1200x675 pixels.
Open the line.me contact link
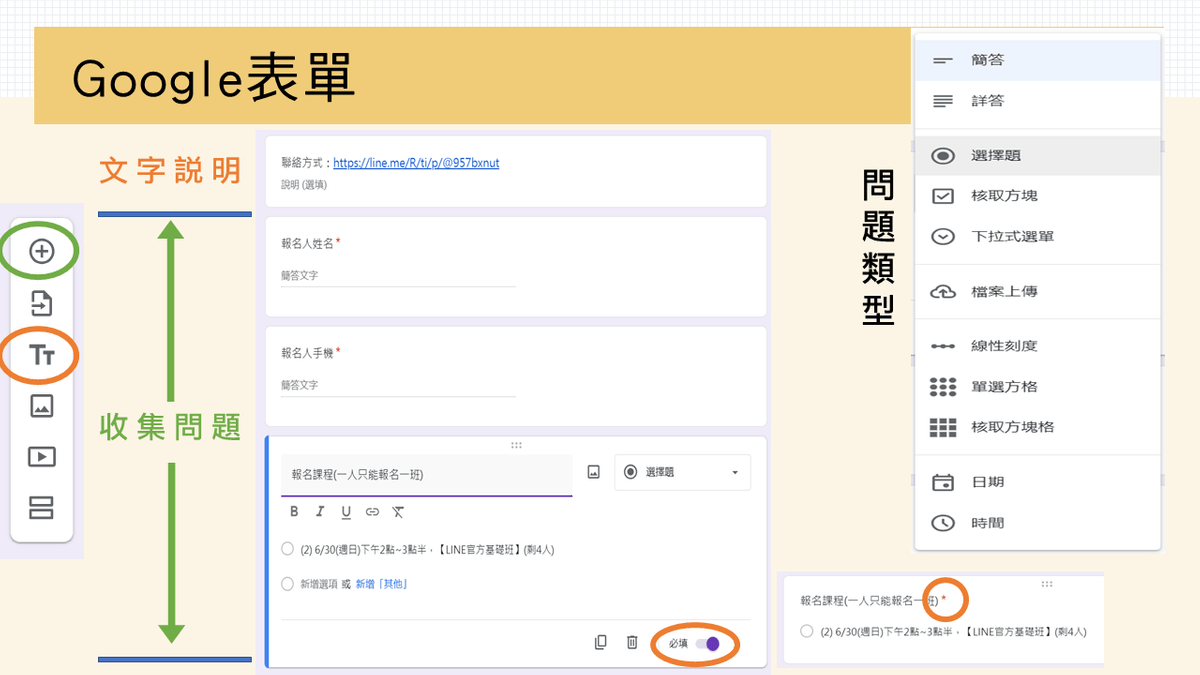(x=416, y=163)
